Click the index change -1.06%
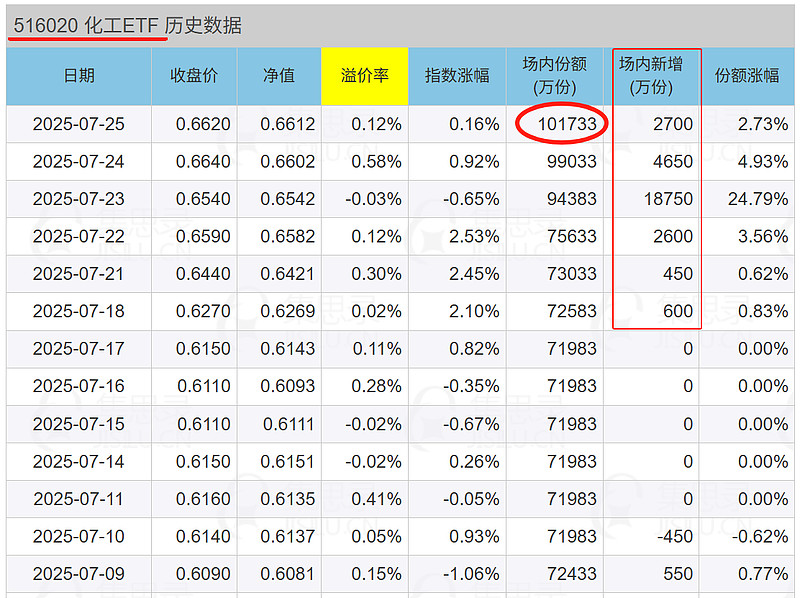800x598 pixels. (x=471, y=574)
